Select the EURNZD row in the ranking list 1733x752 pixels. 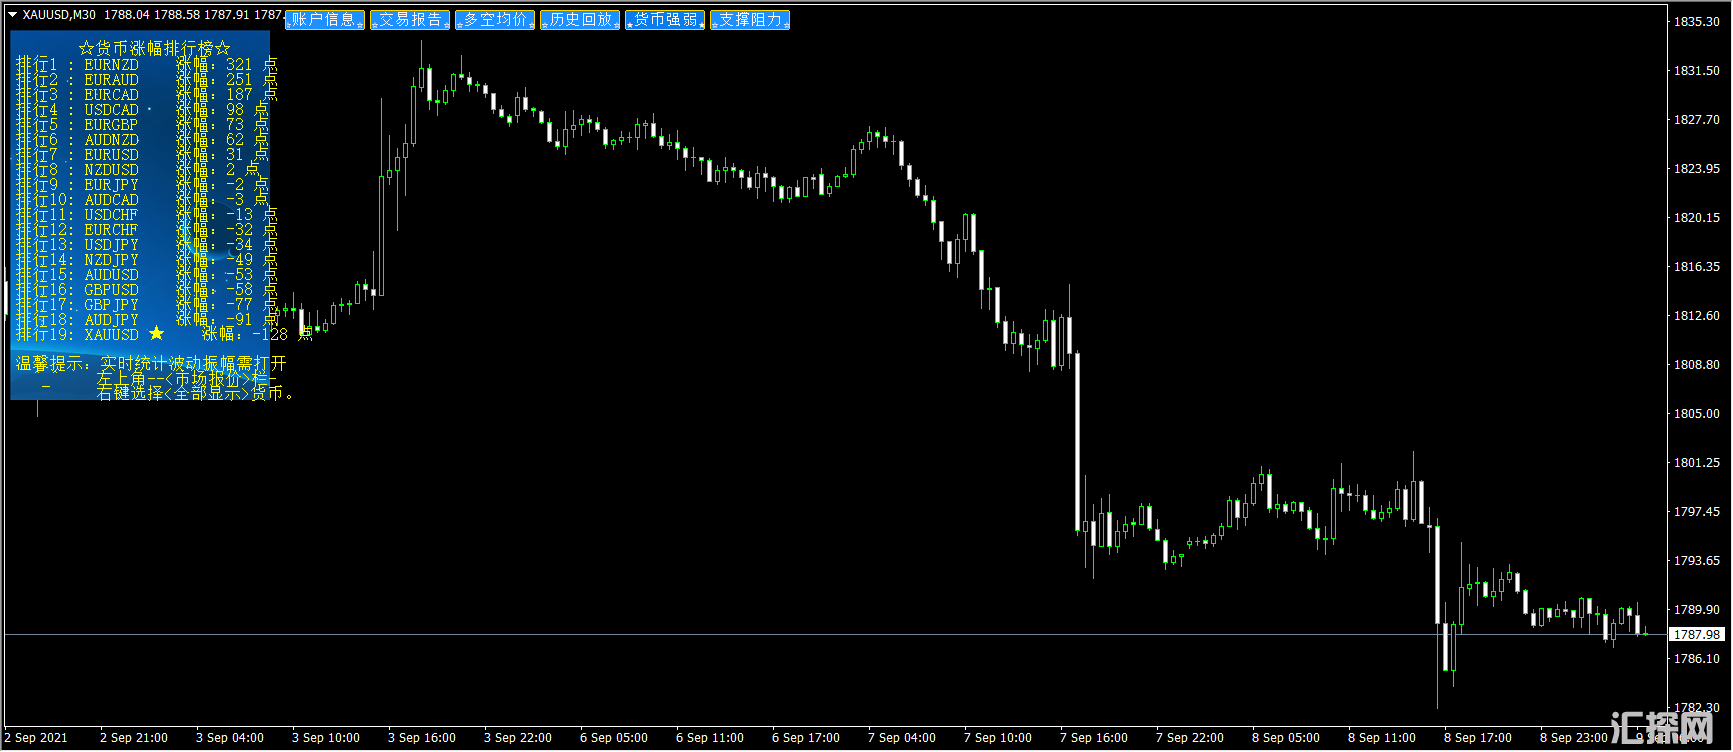pyautogui.click(x=111, y=65)
